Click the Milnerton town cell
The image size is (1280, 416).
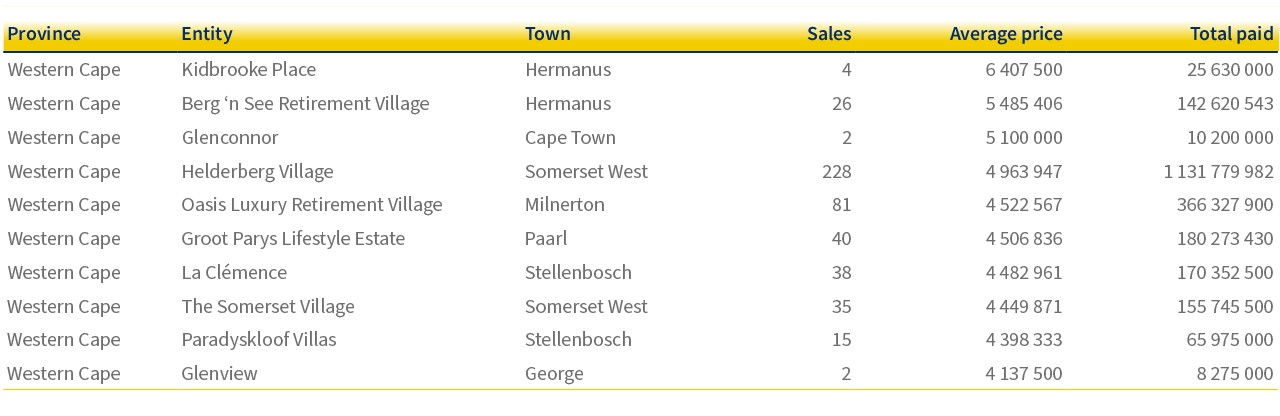click(x=565, y=205)
